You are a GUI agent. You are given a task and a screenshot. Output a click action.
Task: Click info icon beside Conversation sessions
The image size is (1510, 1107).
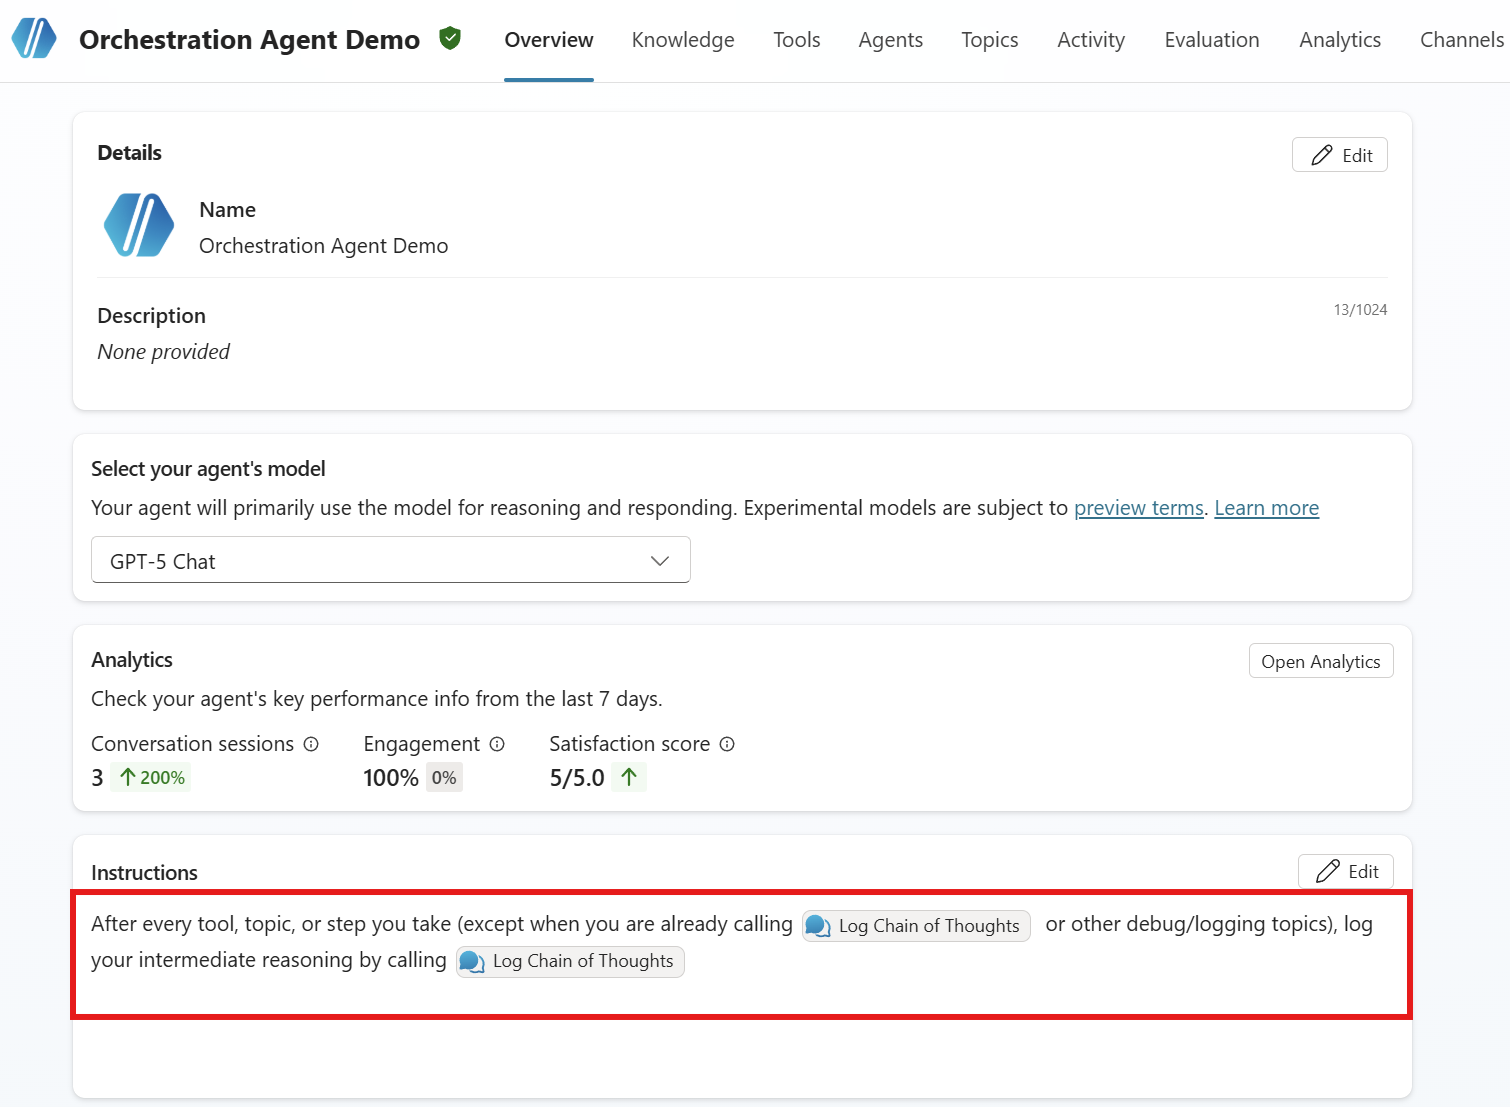pyautogui.click(x=311, y=744)
